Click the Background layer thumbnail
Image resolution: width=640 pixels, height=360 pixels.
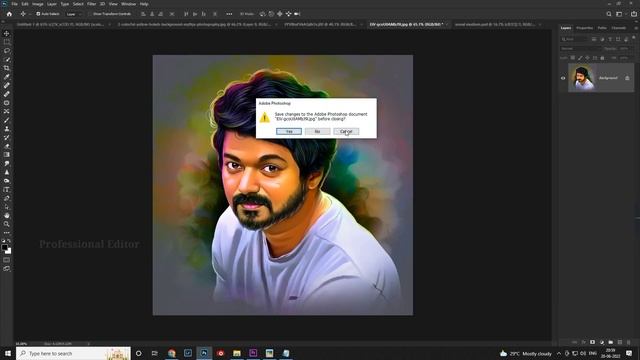[581, 78]
